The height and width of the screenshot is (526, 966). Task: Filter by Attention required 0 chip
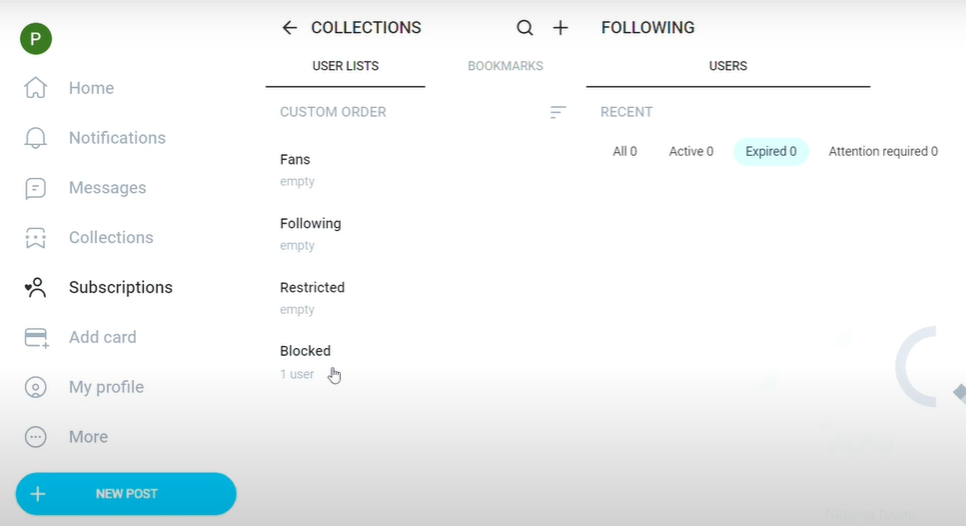pyautogui.click(x=883, y=152)
